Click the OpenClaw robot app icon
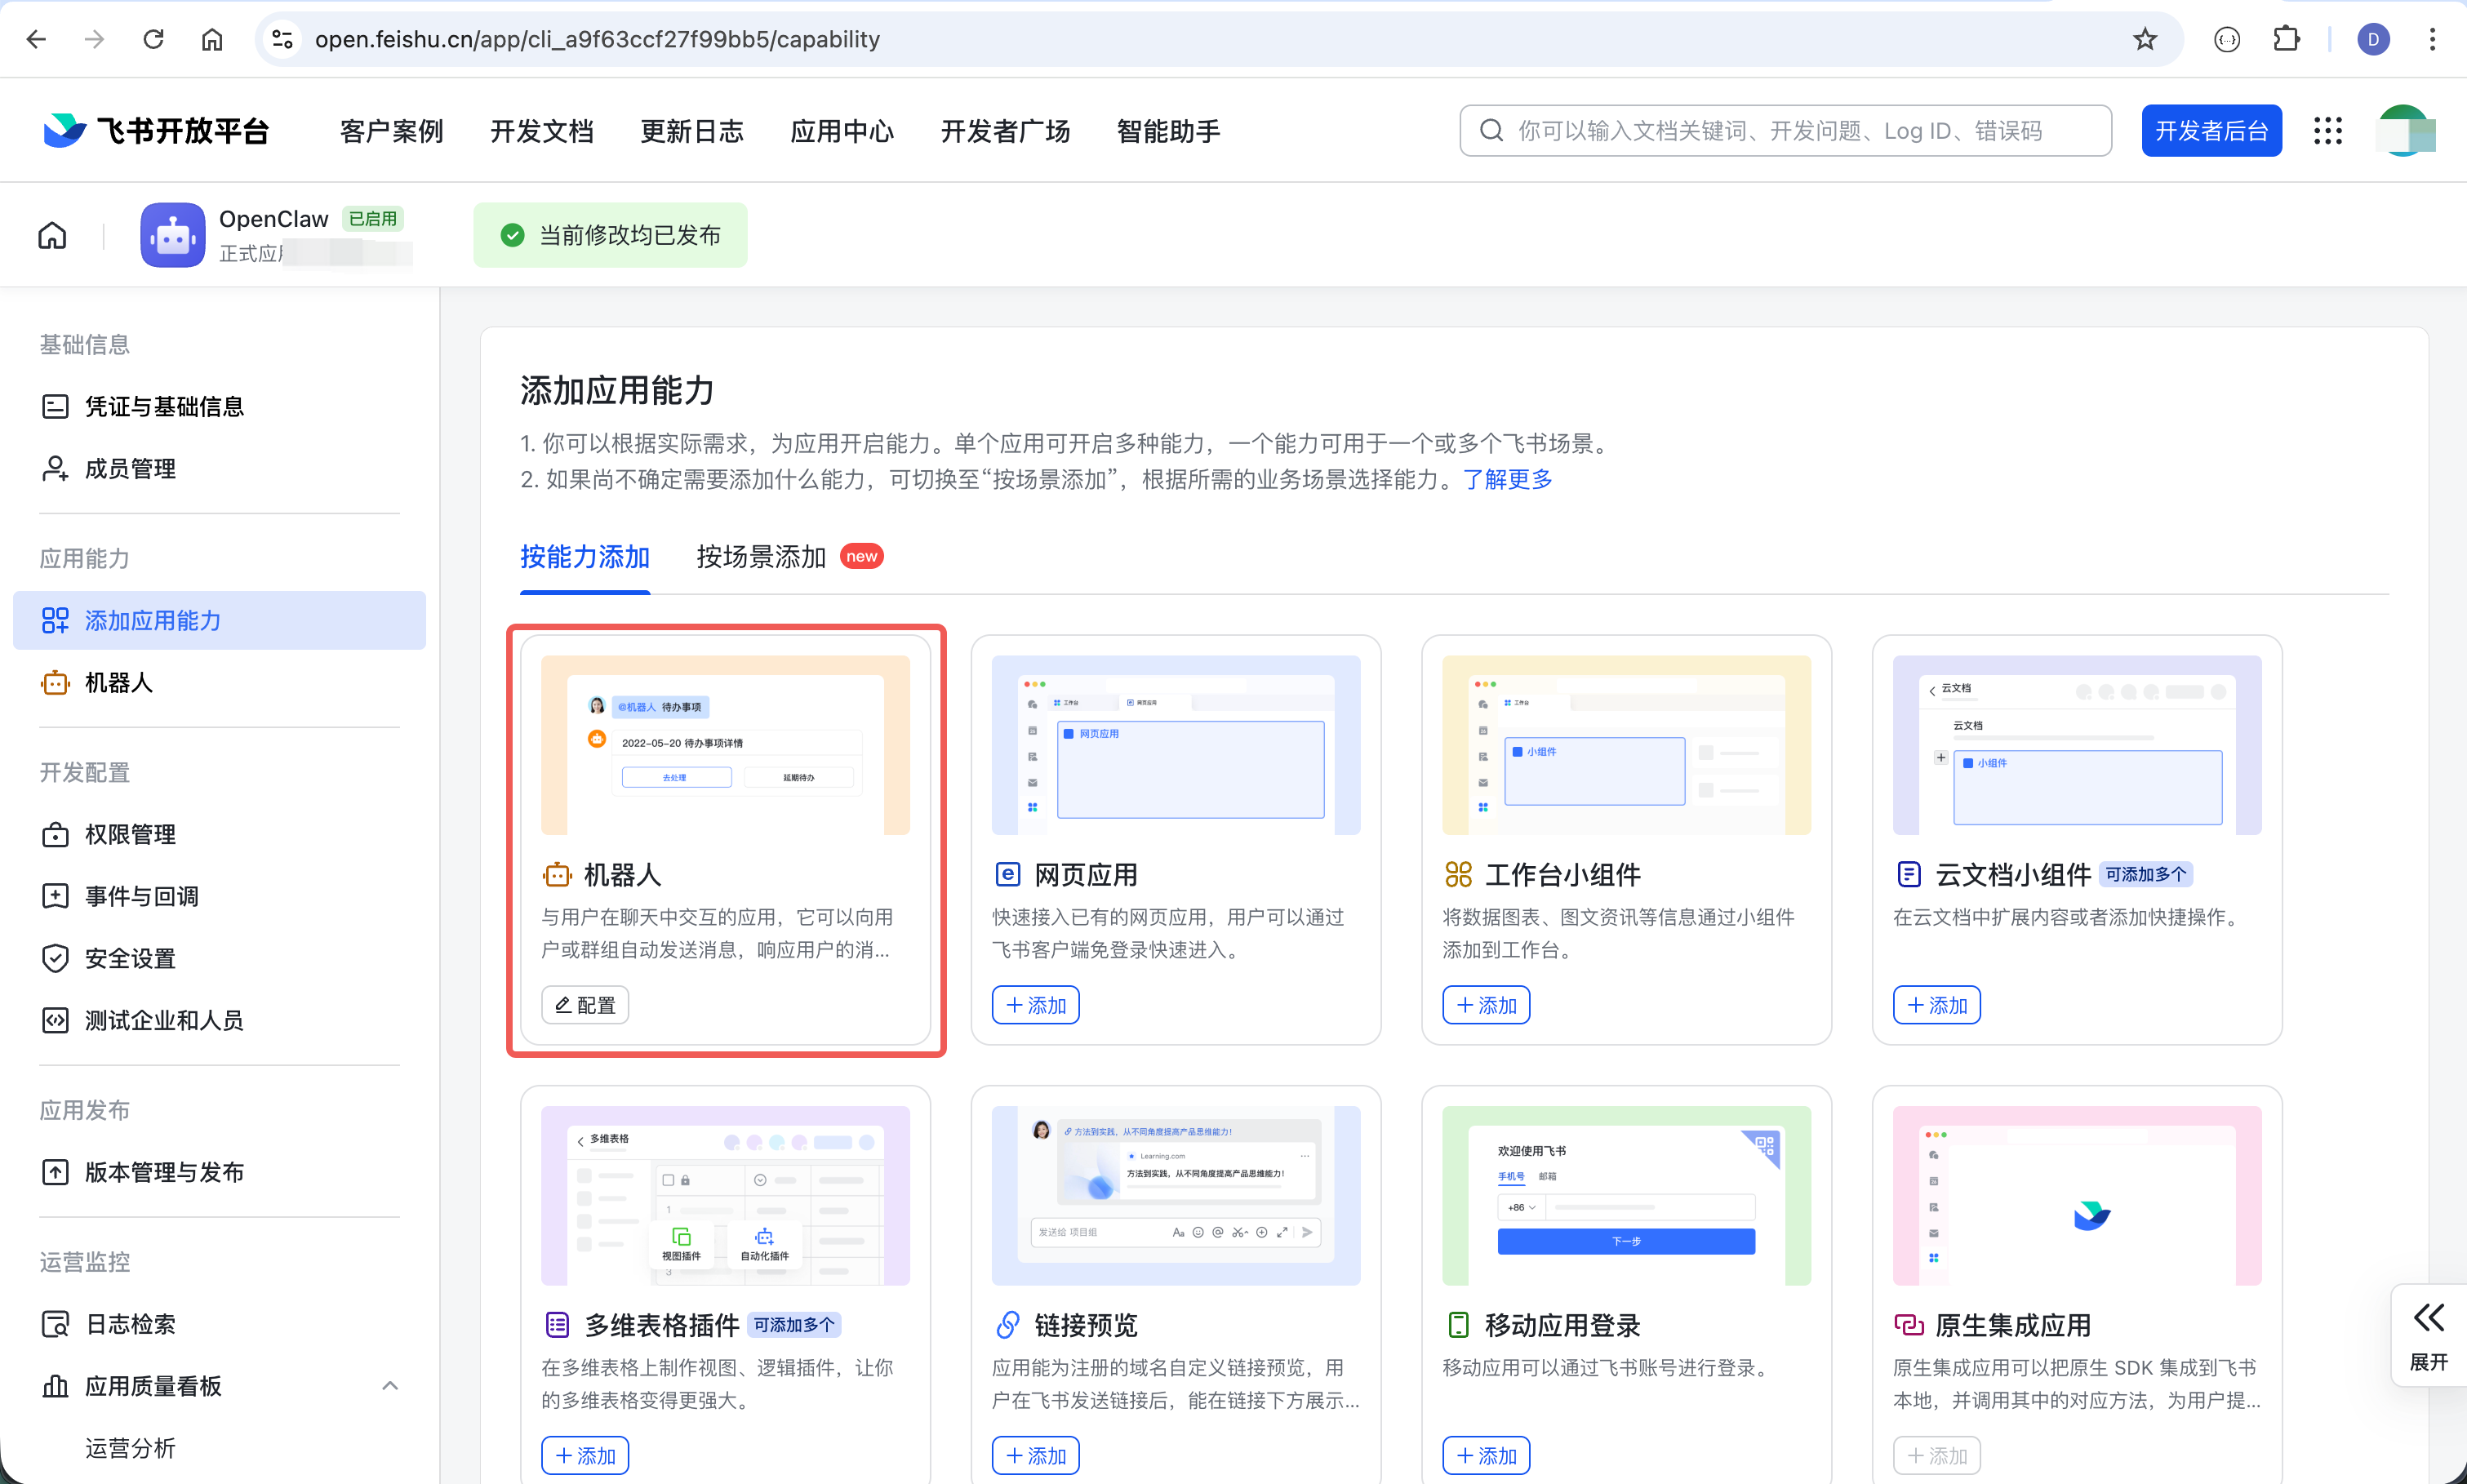 point(172,235)
